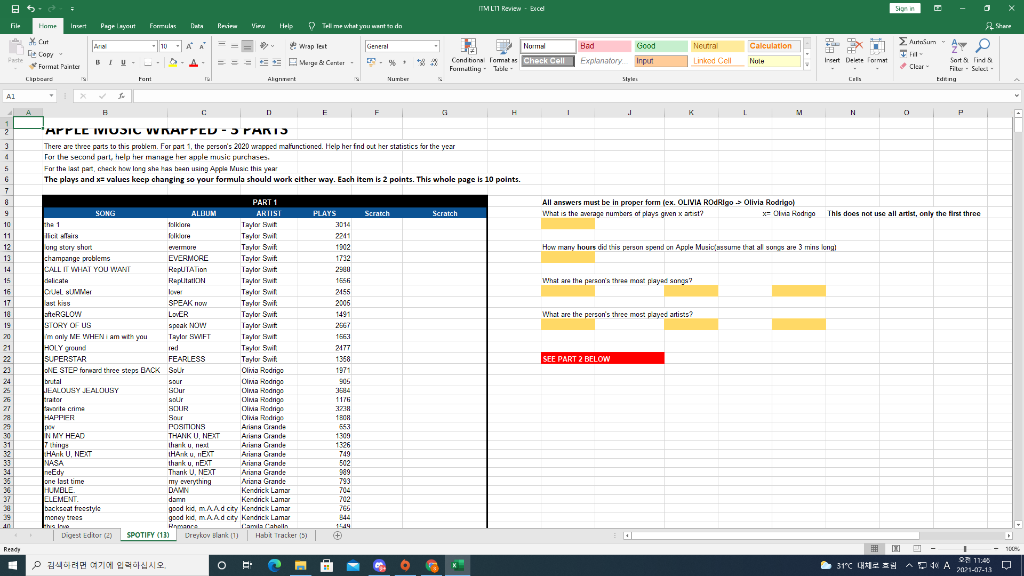Open the Insert ribbon tab
Image resolution: width=1024 pixels, height=576 pixels.
point(78,26)
